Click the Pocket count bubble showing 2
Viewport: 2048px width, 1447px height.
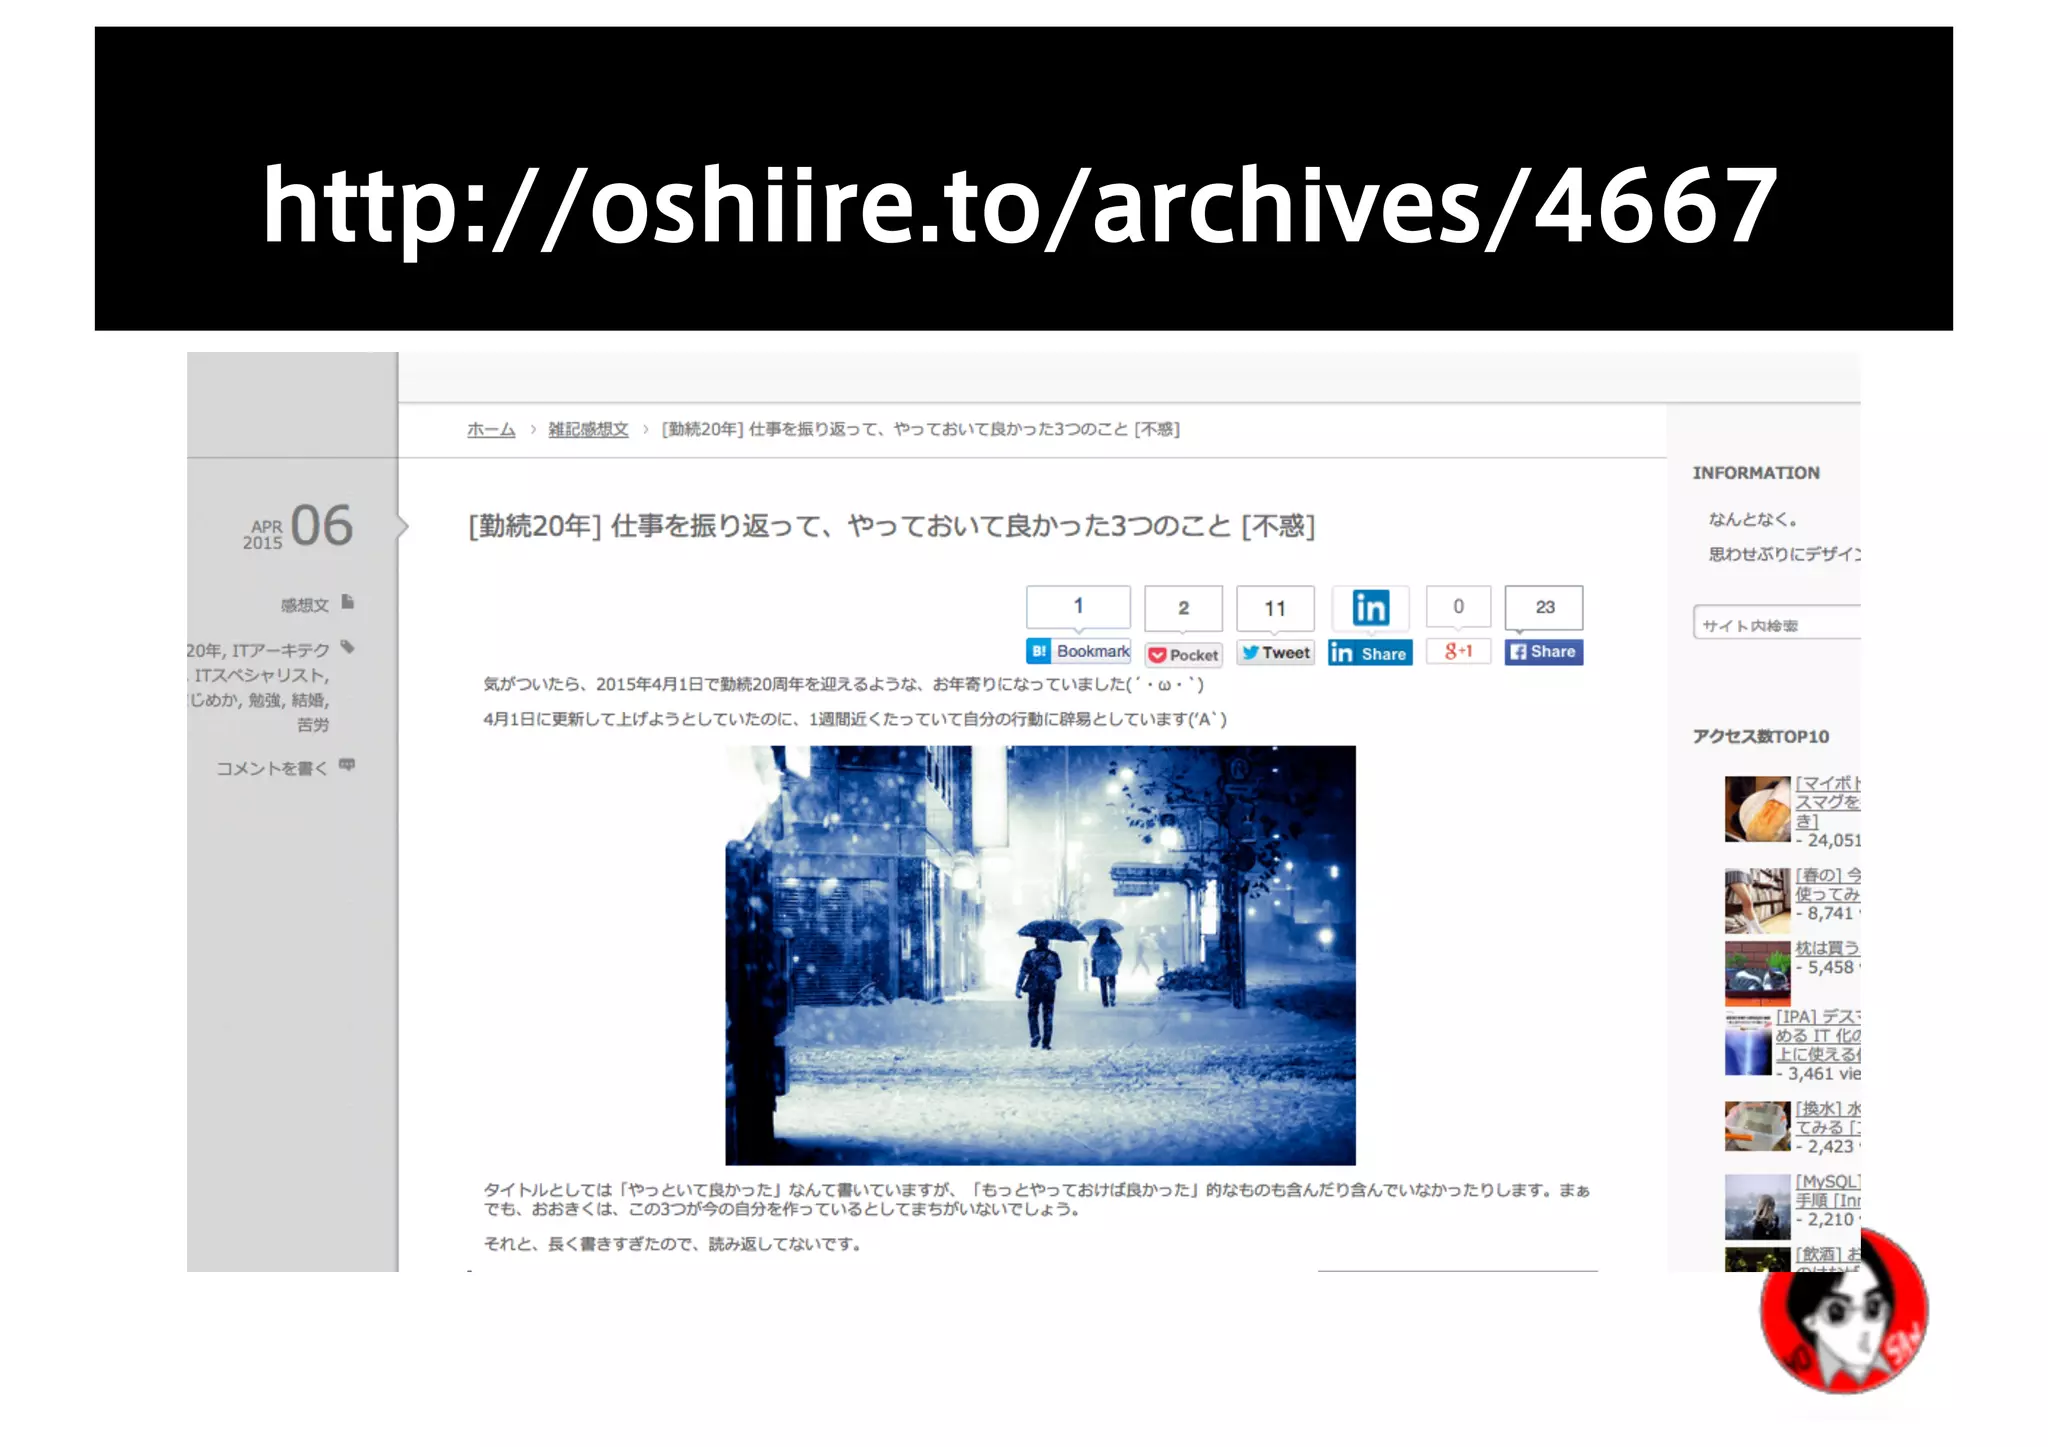pyautogui.click(x=1183, y=608)
